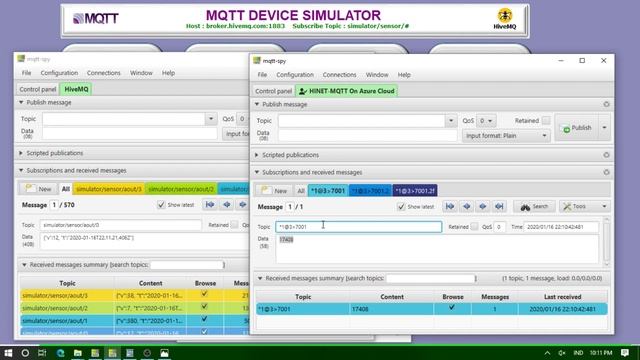Click Scripted publications pane settings icon

606,155
